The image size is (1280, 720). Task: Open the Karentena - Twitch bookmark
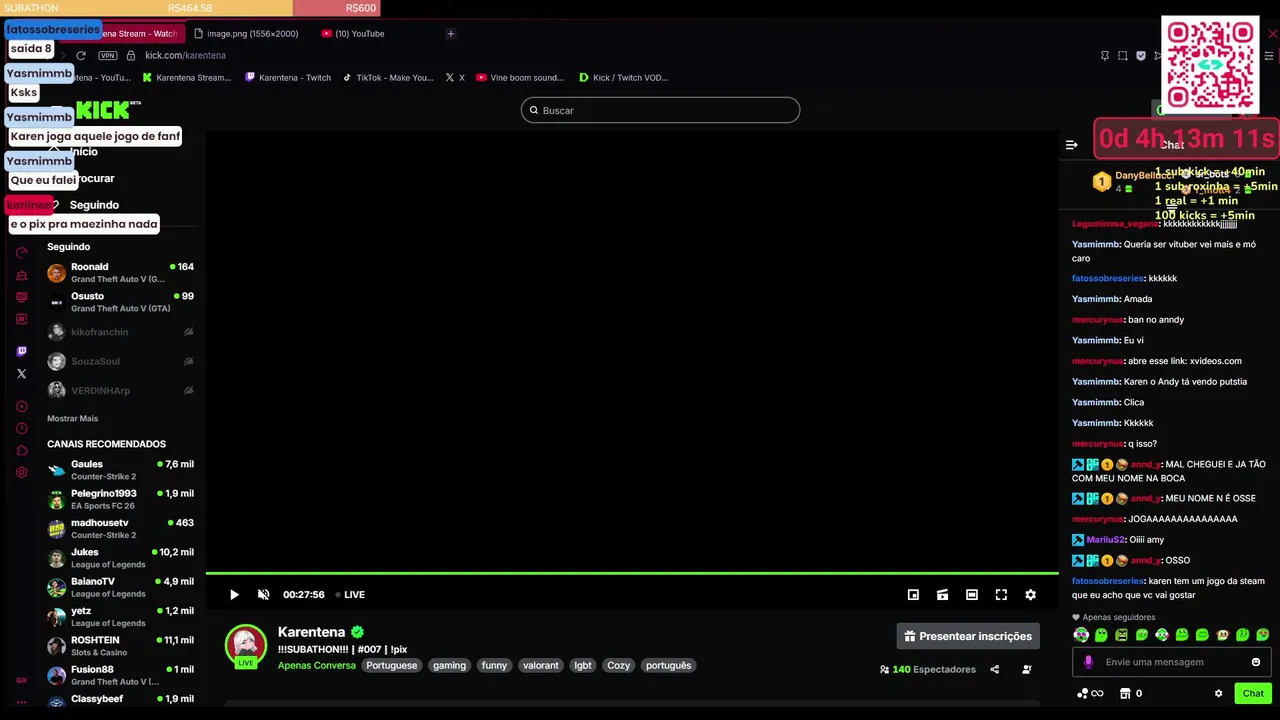[288, 78]
